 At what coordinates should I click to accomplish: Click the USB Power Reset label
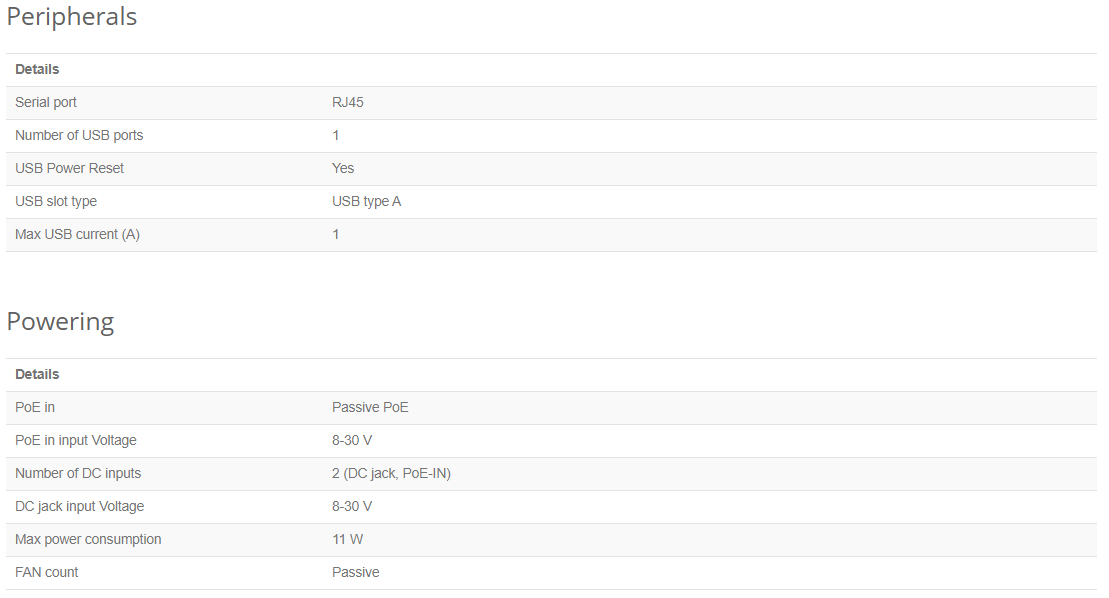point(69,168)
